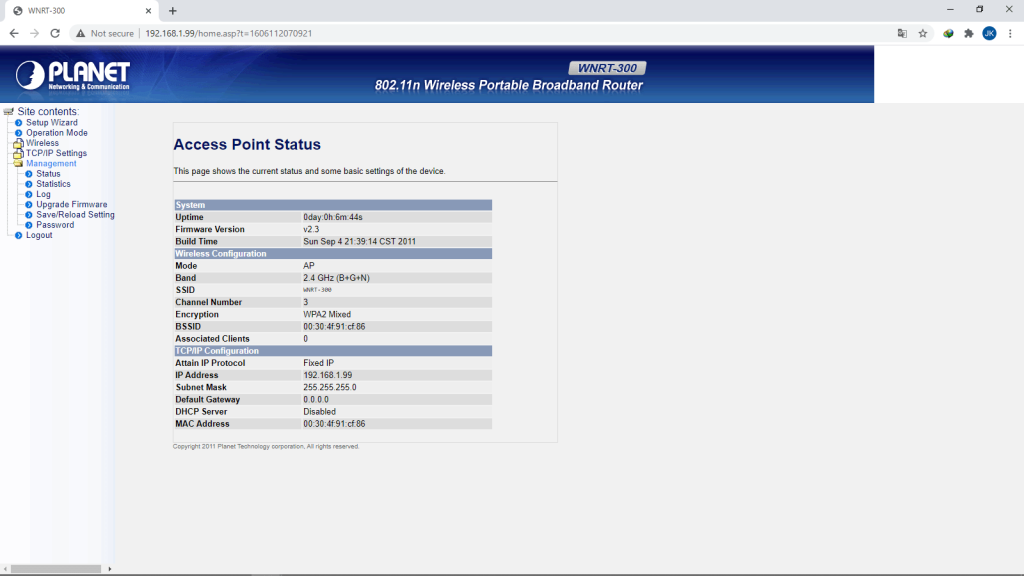Viewport: 1024px width, 577px height.
Task: Open a new browser tab
Action: point(172,10)
